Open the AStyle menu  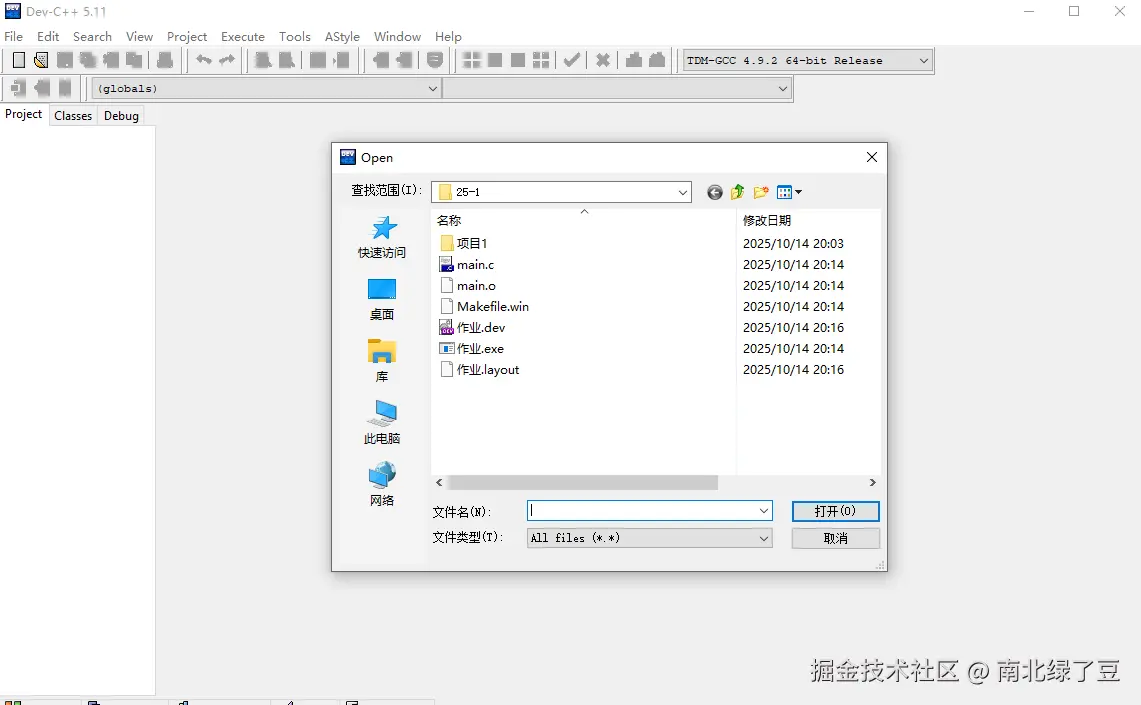click(342, 36)
